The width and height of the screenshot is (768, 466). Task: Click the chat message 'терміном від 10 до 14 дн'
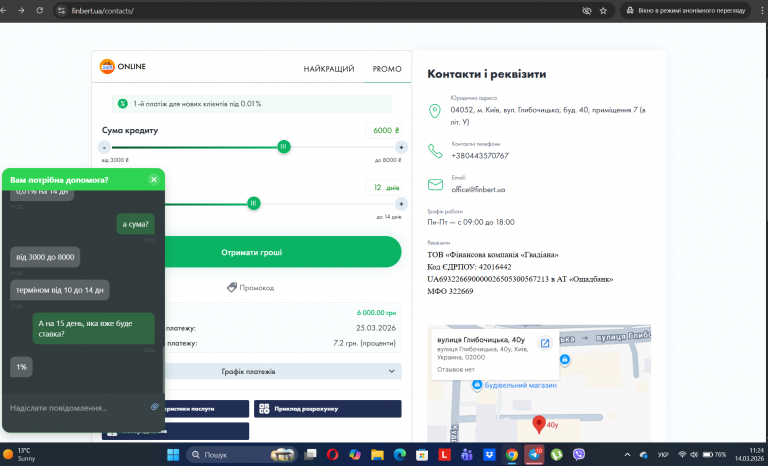pos(60,290)
